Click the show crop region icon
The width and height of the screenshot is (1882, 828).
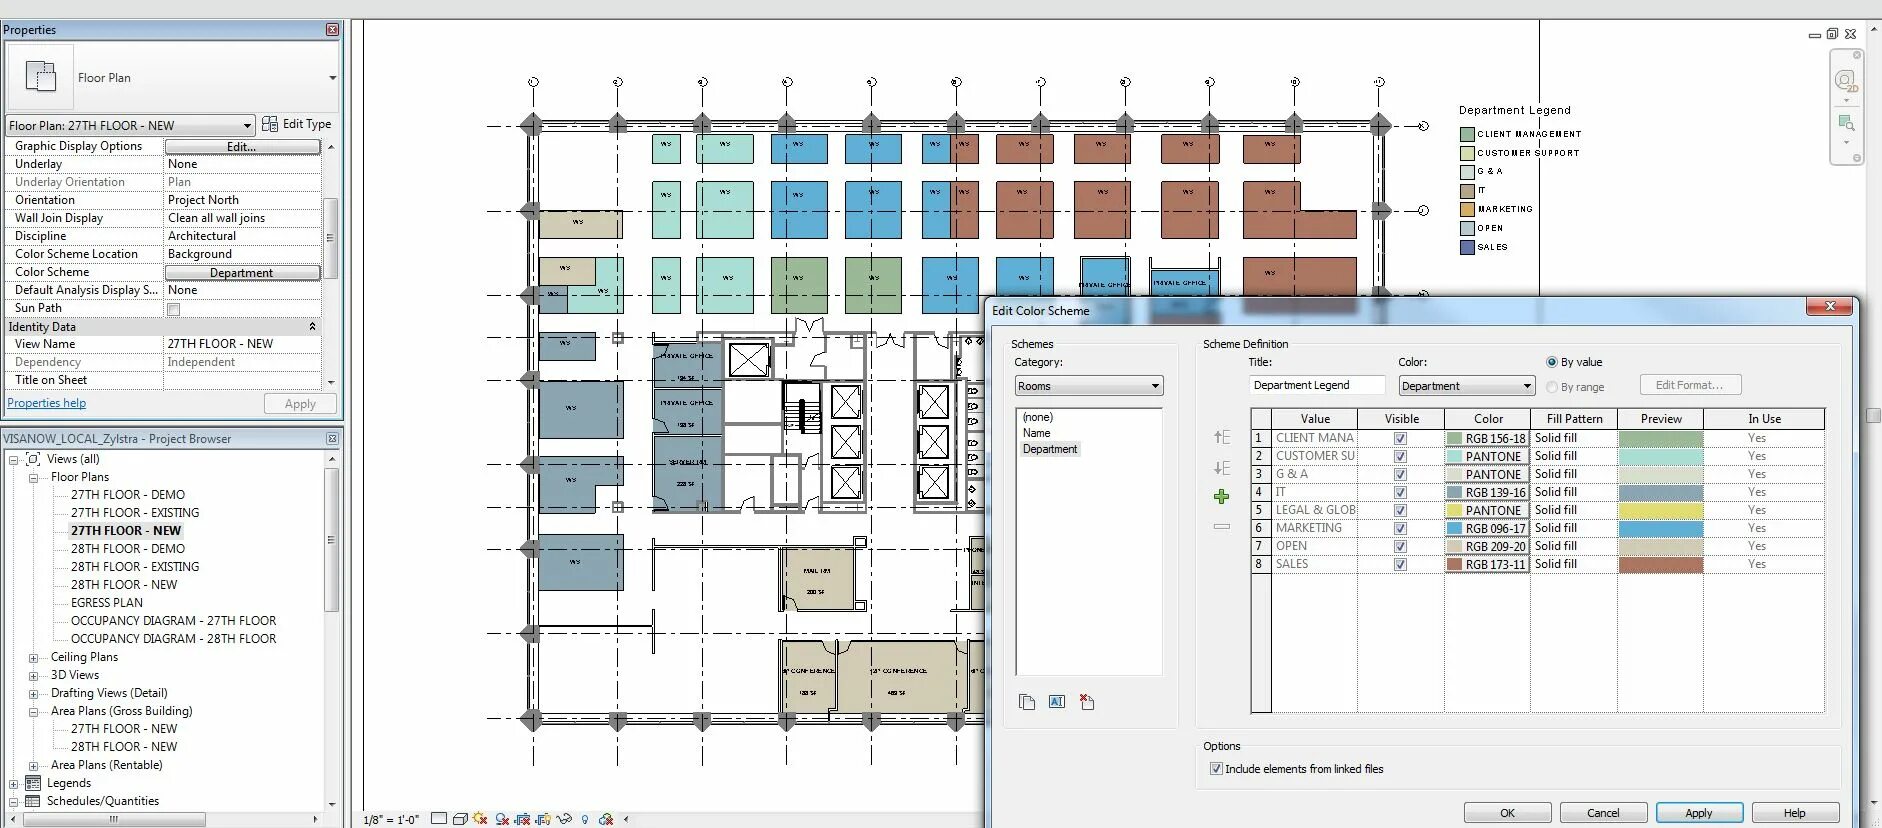coord(543,819)
